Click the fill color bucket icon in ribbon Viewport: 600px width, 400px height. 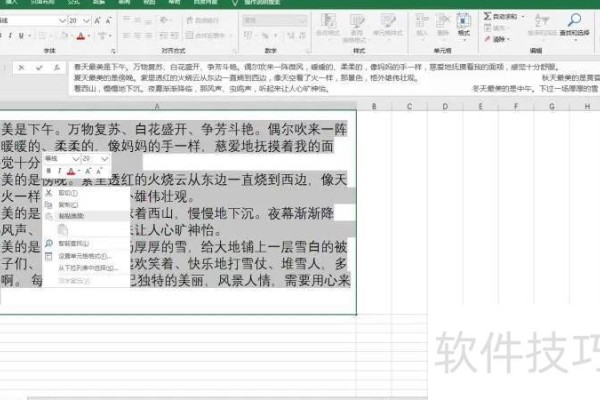[64, 36]
